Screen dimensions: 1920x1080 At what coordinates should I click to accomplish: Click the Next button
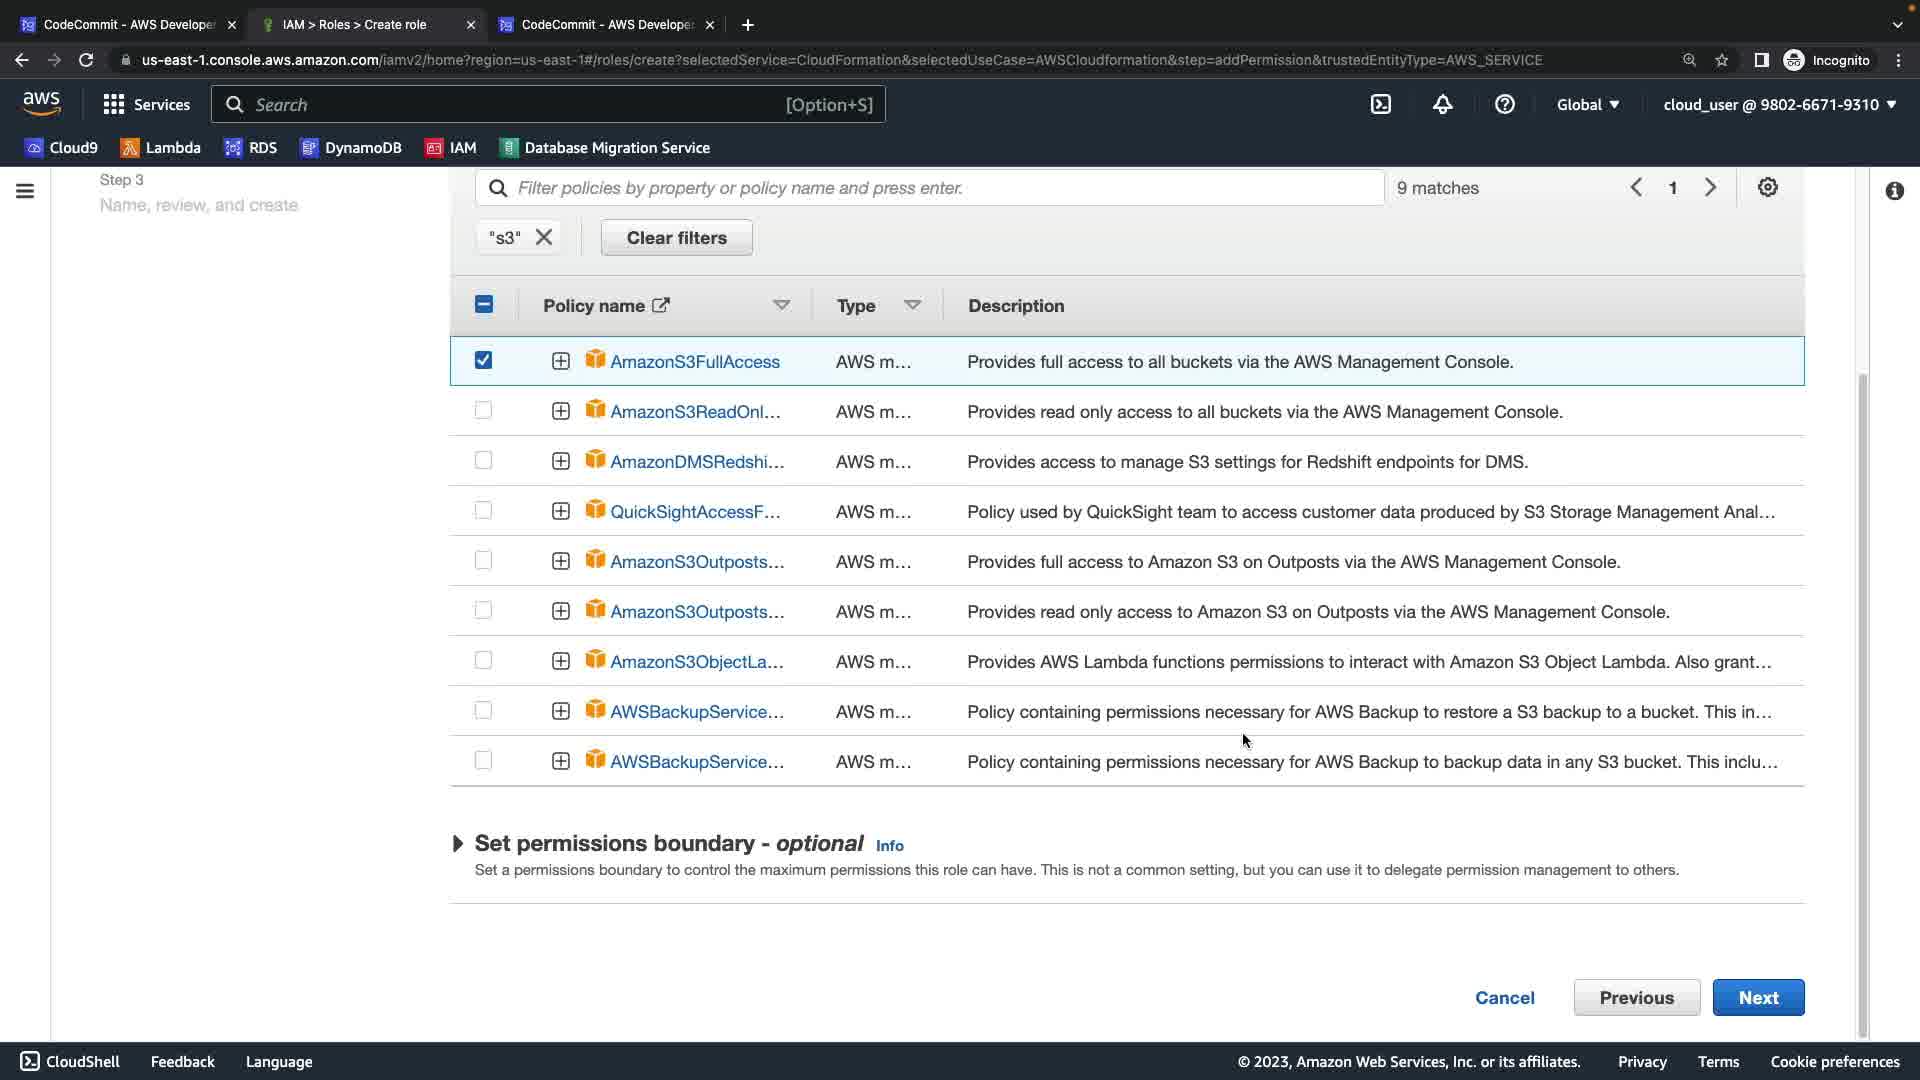click(x=1757, y=997)
